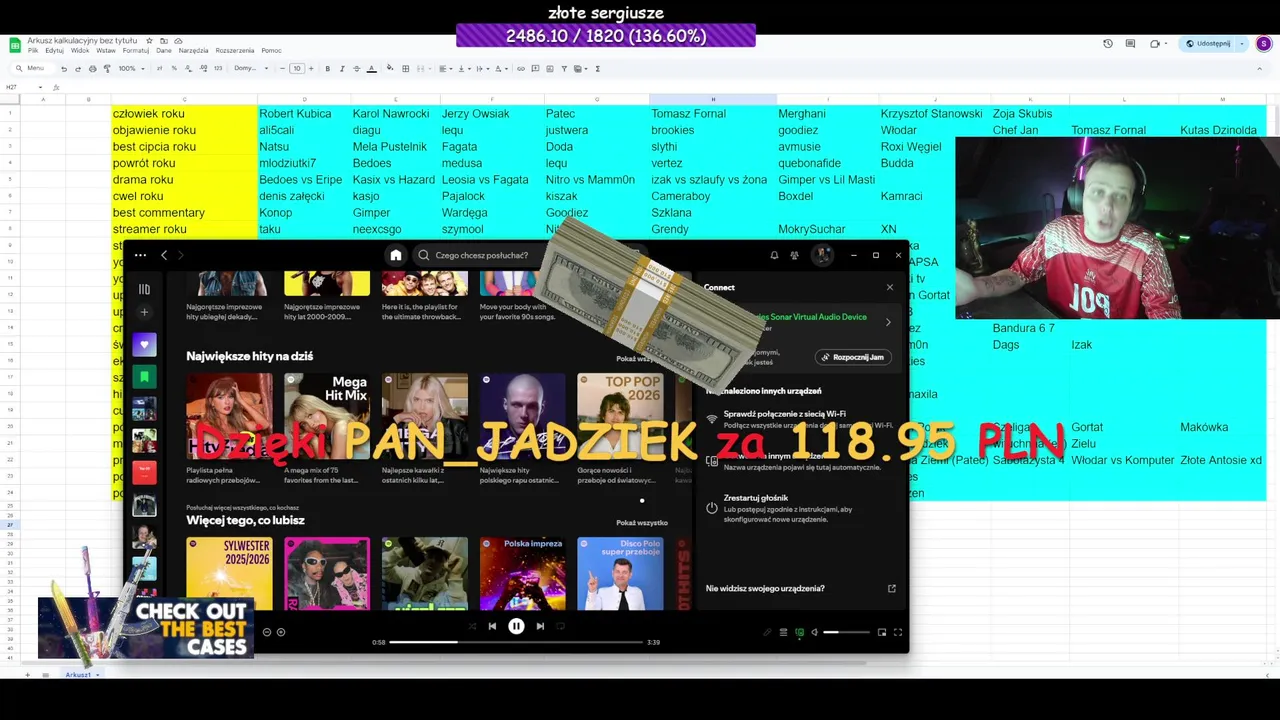The height and width of the screenshot is (720, 1280).
Task: Open horizontal align dropdown in Sheets
Action: (445, 69)
